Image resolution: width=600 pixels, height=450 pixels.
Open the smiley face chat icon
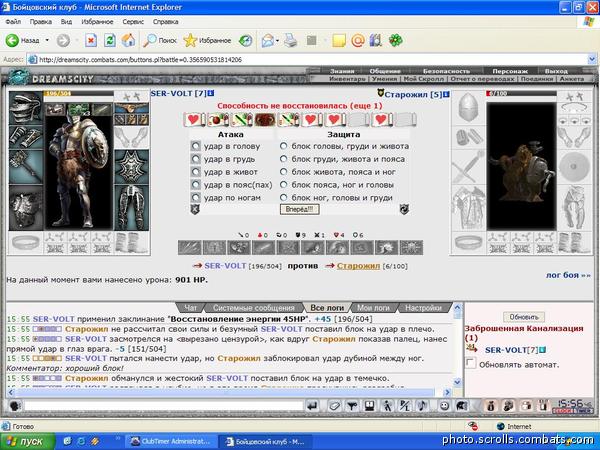coord(444,405)
